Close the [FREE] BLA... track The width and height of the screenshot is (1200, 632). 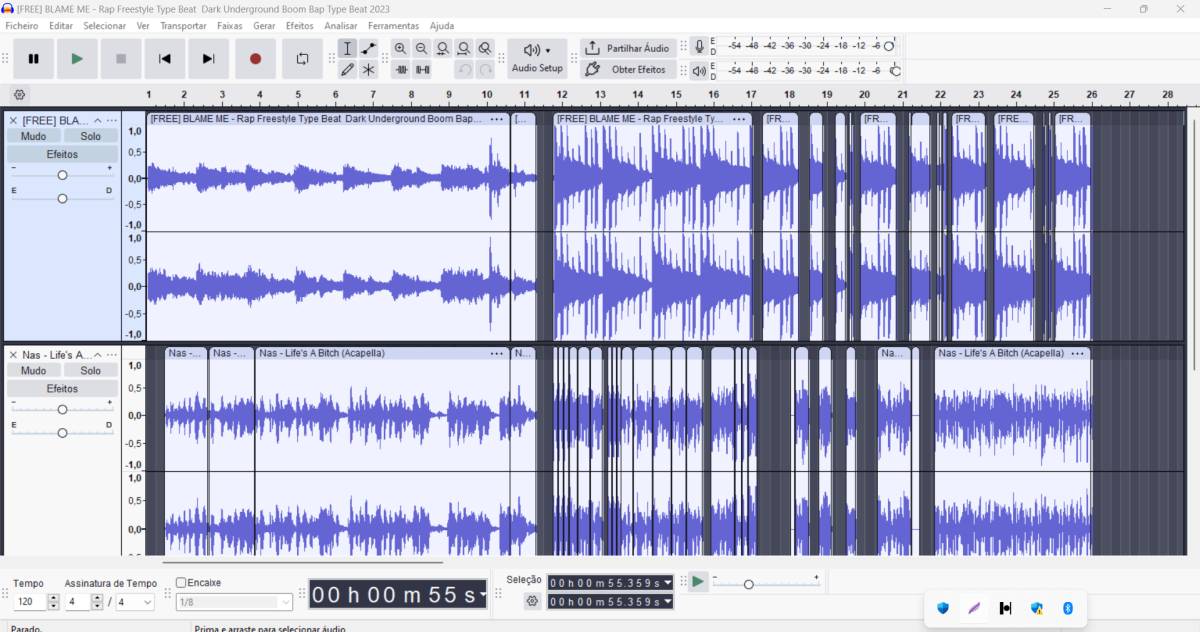click(x=13, y=120)
